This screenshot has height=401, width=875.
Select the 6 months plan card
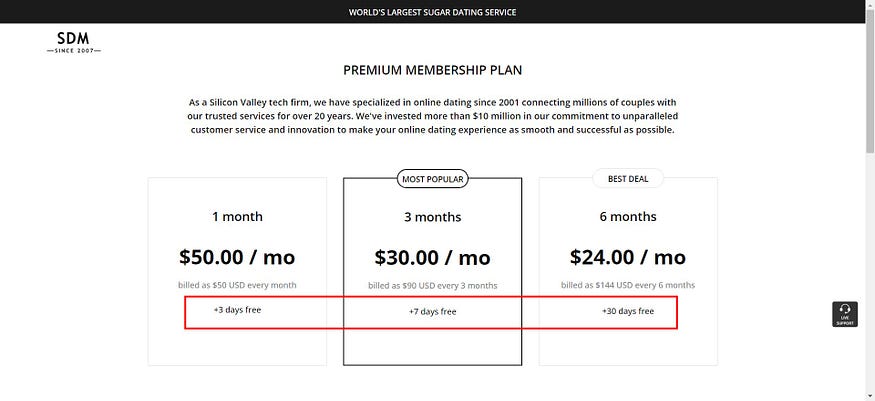[628, 272]
